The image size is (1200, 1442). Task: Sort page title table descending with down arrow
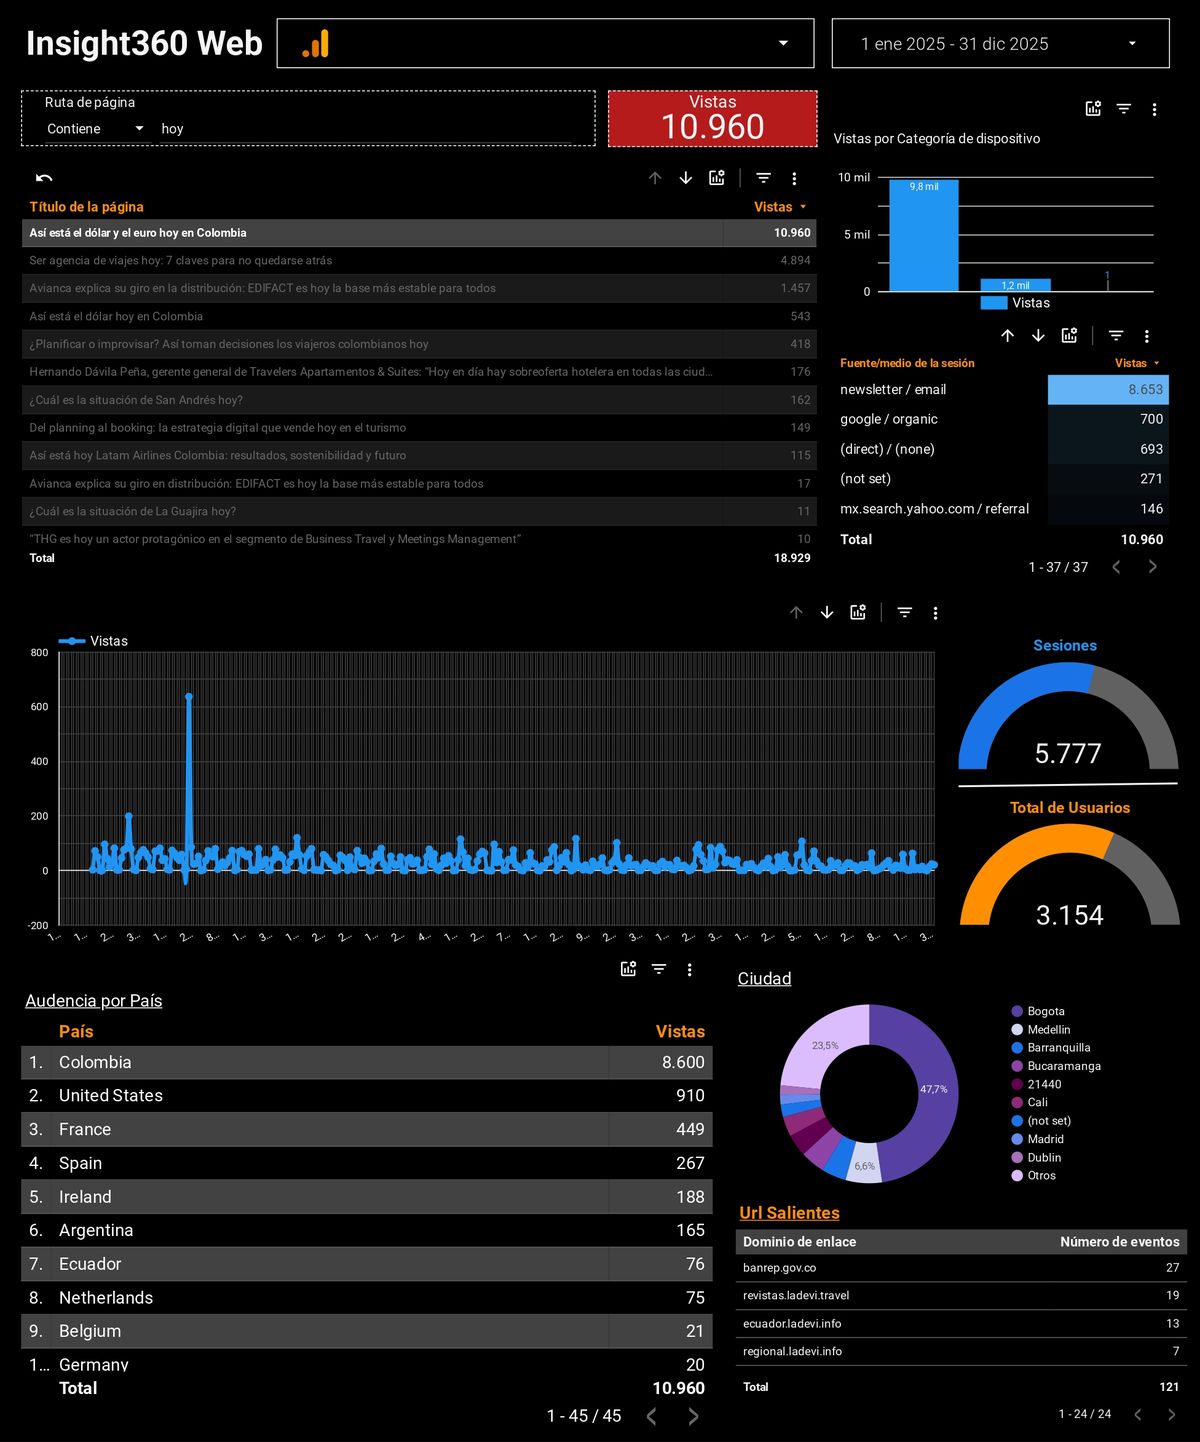[686, 178]
